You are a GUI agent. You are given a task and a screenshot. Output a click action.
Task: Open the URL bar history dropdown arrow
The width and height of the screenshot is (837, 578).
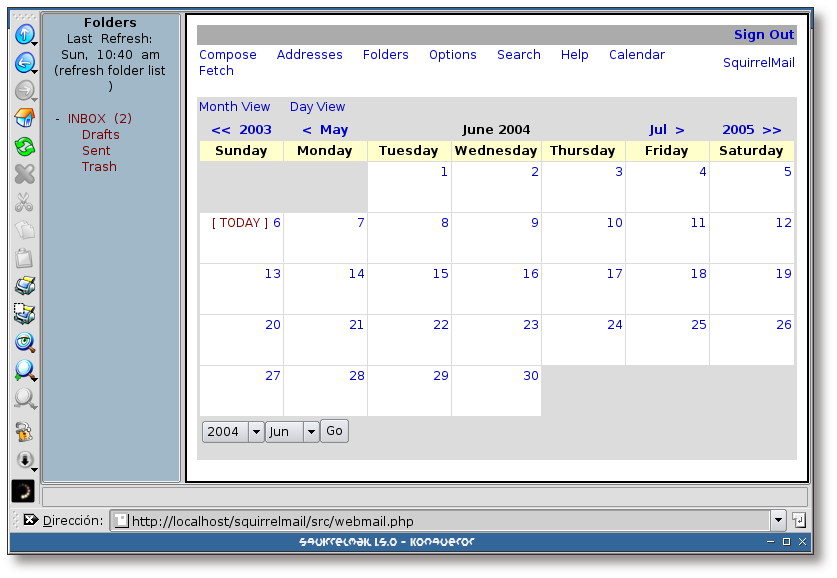[x=778, y=520]
